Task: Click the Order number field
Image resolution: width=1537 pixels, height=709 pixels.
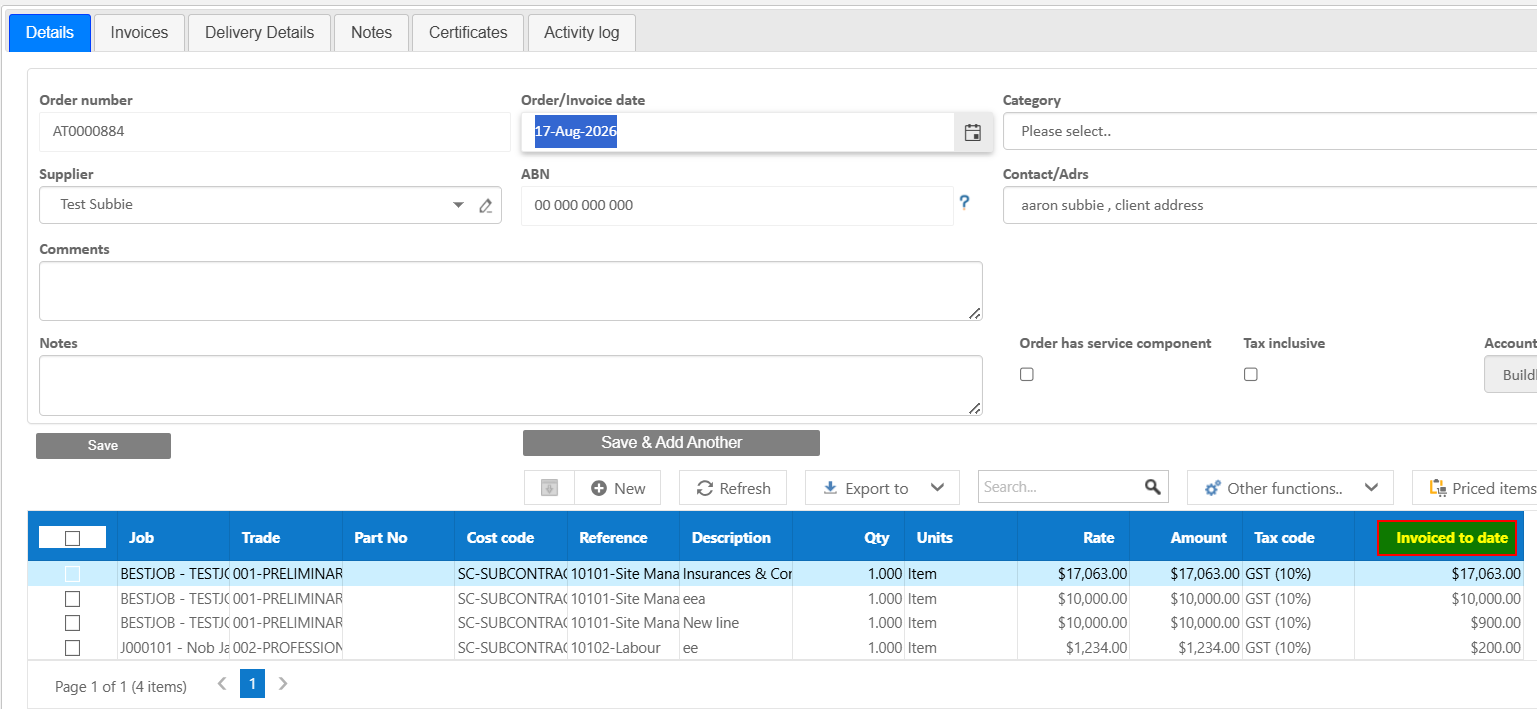Action: (x=274, y=131)
